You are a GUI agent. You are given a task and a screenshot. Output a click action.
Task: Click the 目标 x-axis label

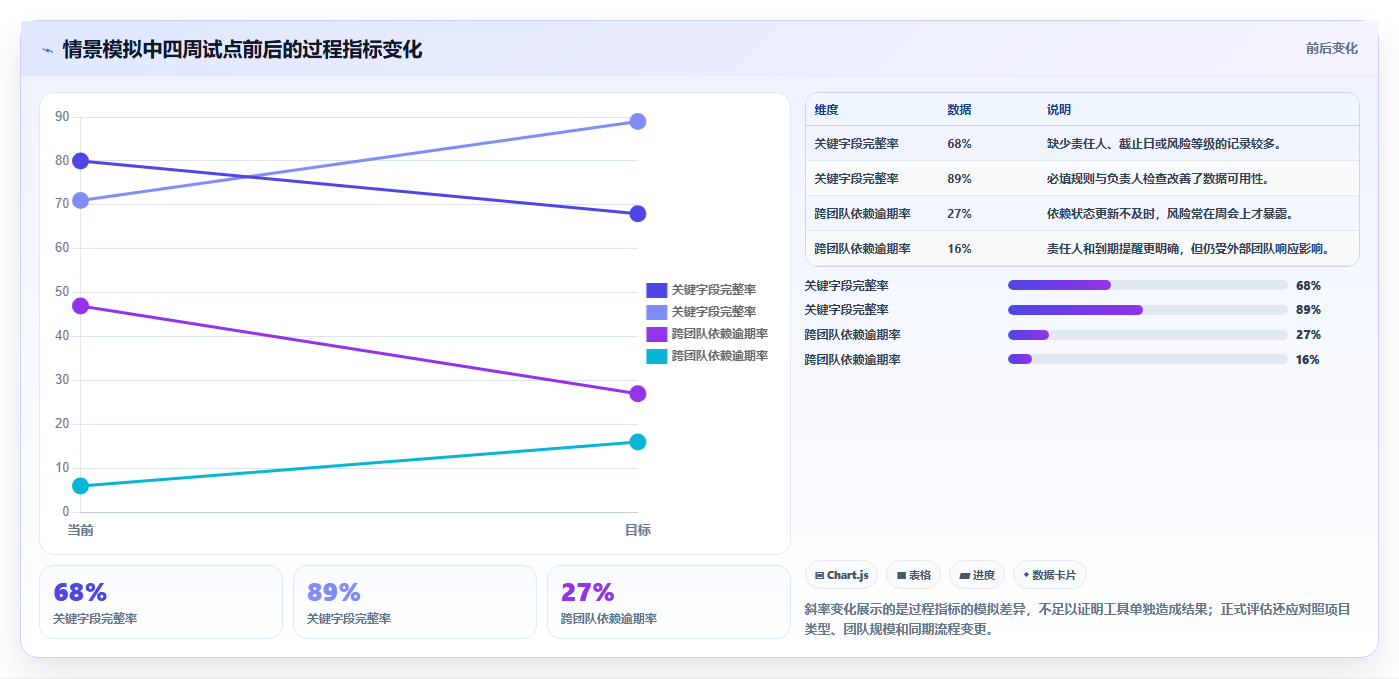point(637,530)
